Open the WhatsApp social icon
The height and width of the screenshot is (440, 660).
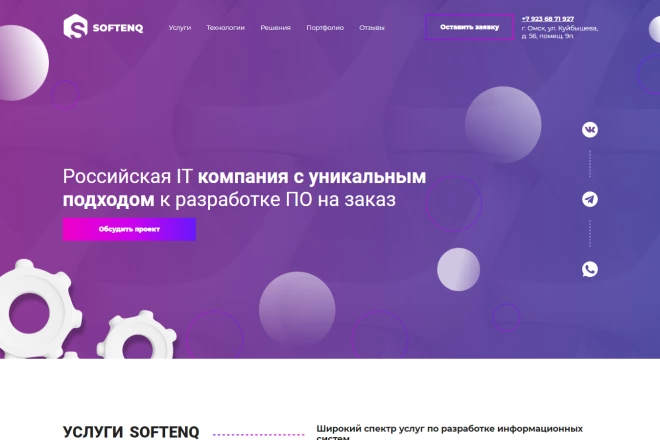tap(590, 268)
